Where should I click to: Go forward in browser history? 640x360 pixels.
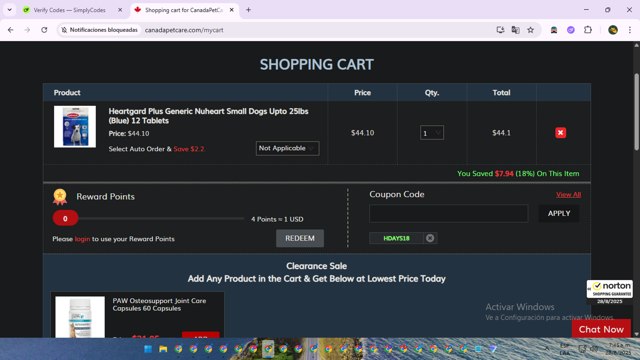27,30
